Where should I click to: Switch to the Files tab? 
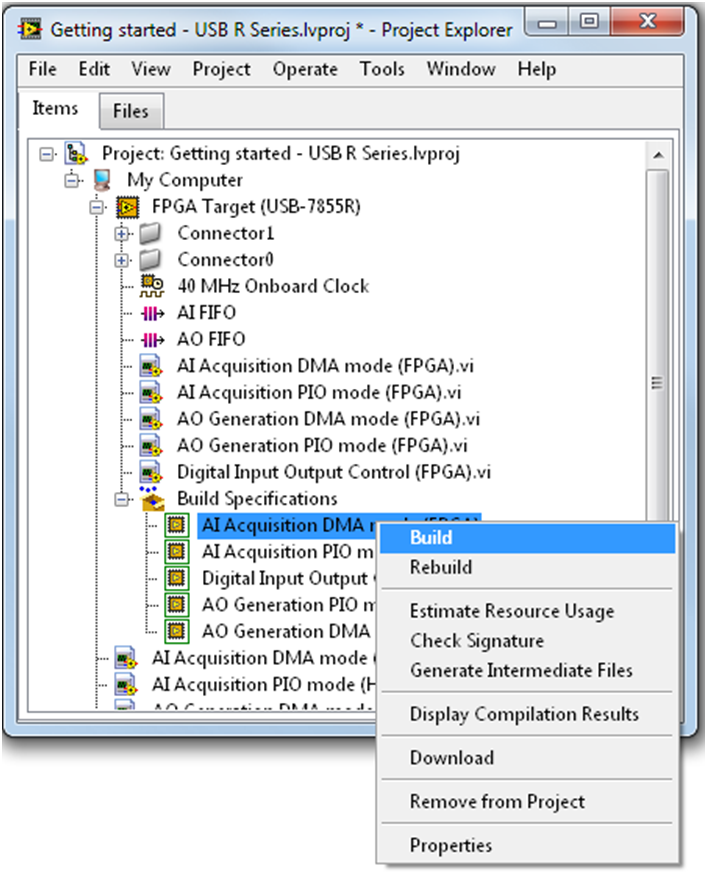(130, 111)
